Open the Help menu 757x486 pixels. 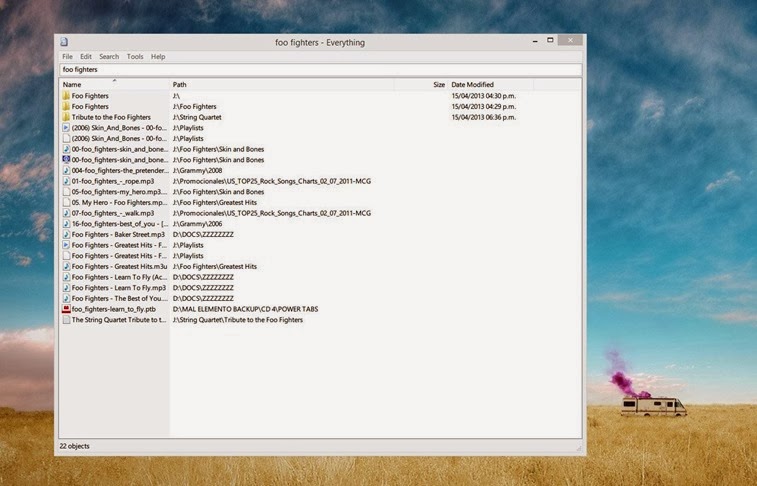coord(158,56)
